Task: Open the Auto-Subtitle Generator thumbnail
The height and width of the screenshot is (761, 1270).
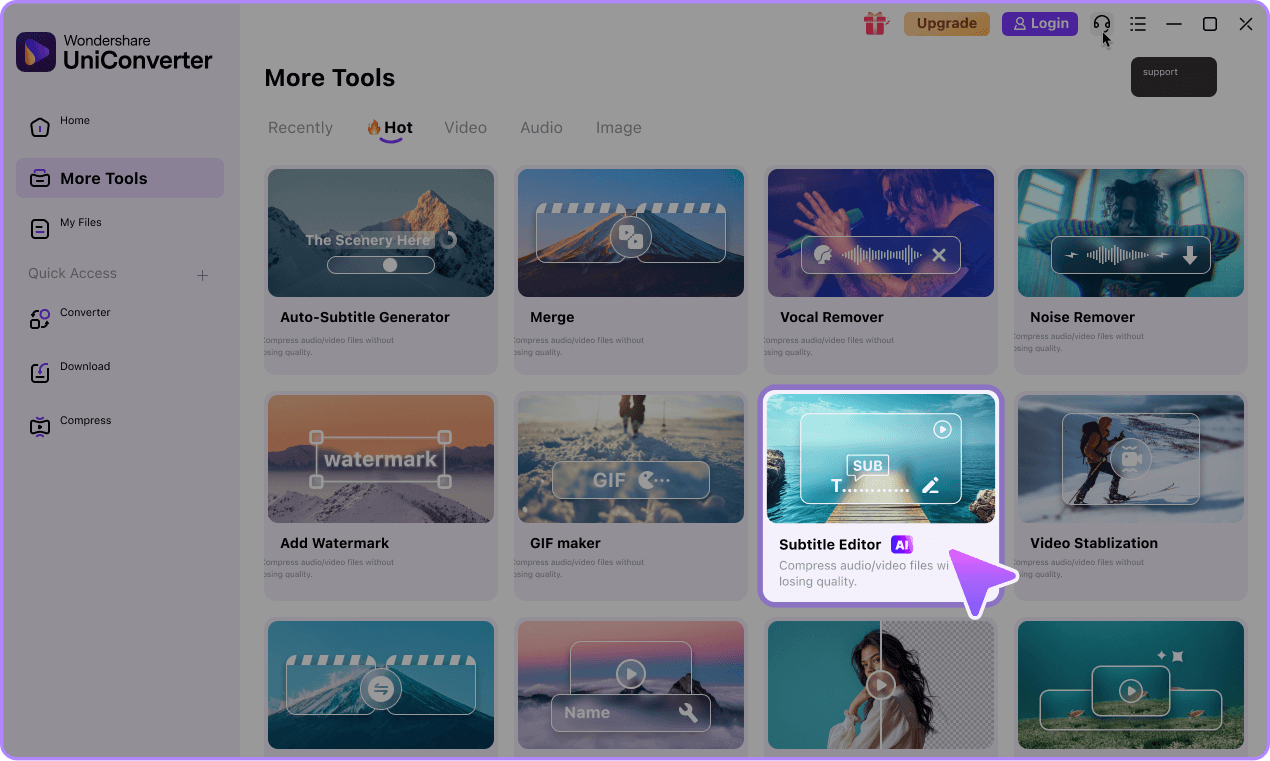Action: pos(381,233)
